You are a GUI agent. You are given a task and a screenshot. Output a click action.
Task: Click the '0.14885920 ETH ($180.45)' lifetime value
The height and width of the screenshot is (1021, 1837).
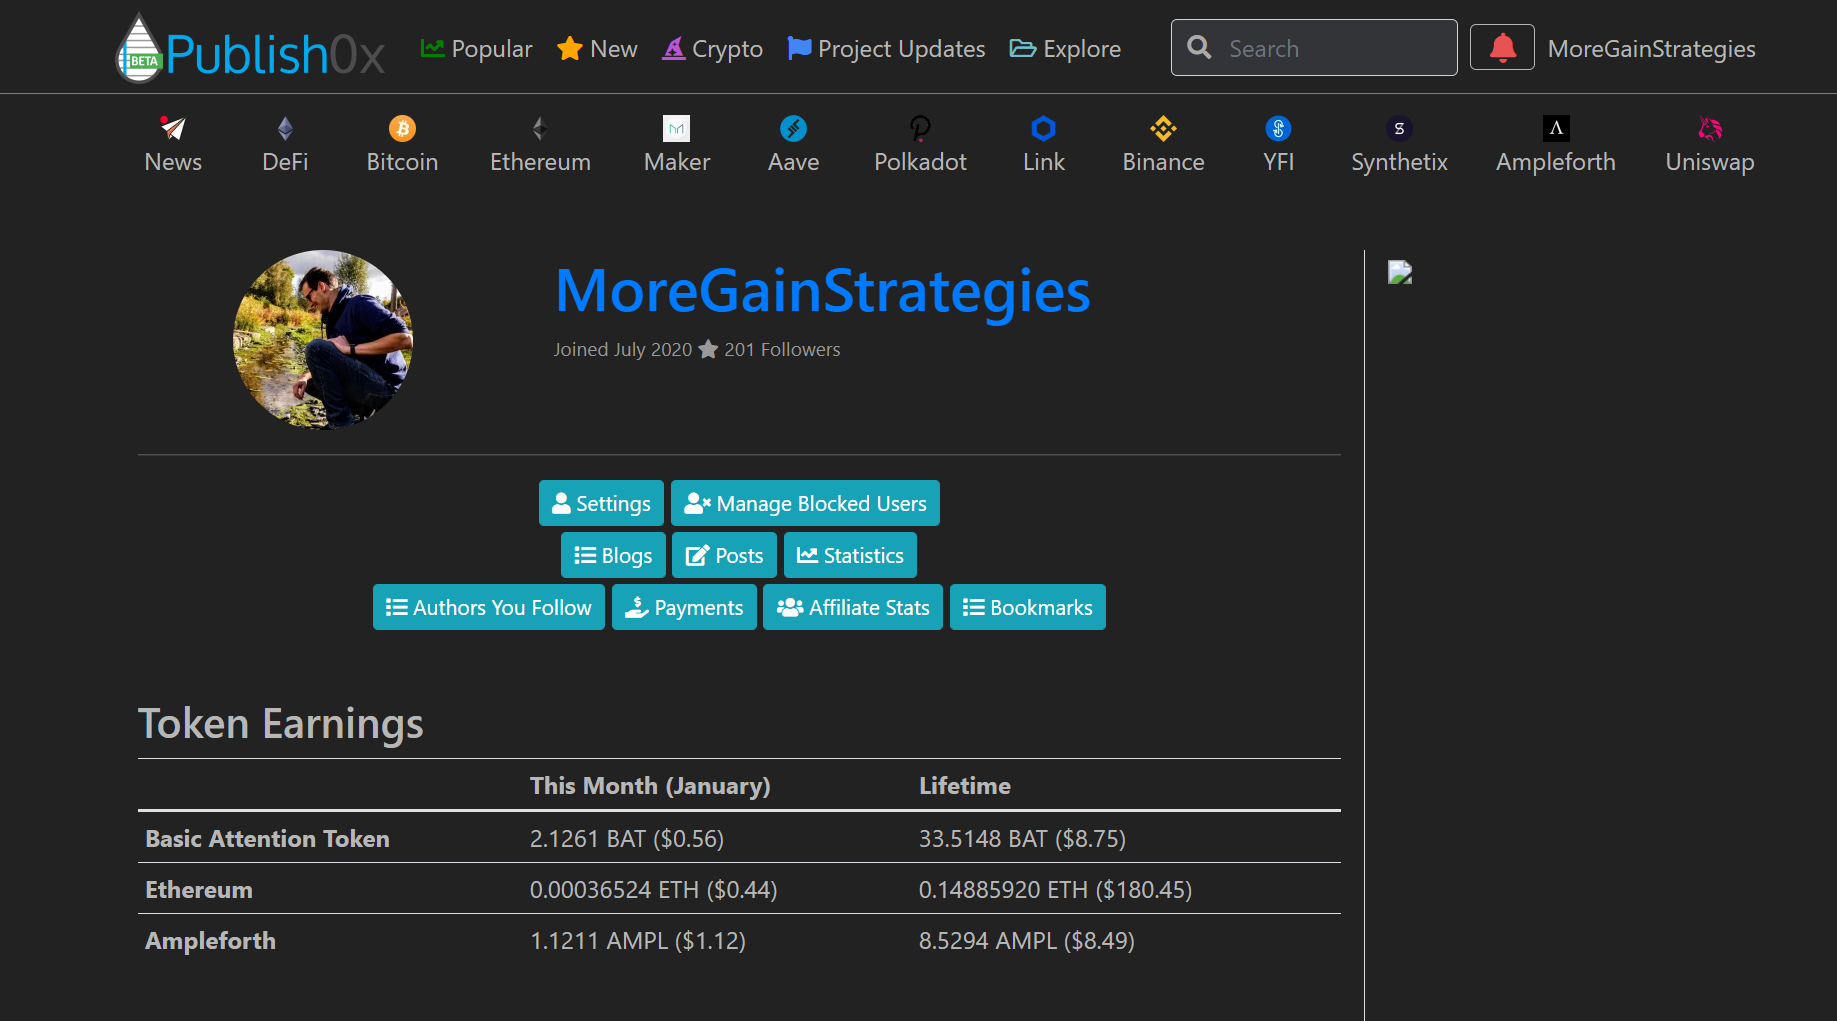coord(1055,889)
